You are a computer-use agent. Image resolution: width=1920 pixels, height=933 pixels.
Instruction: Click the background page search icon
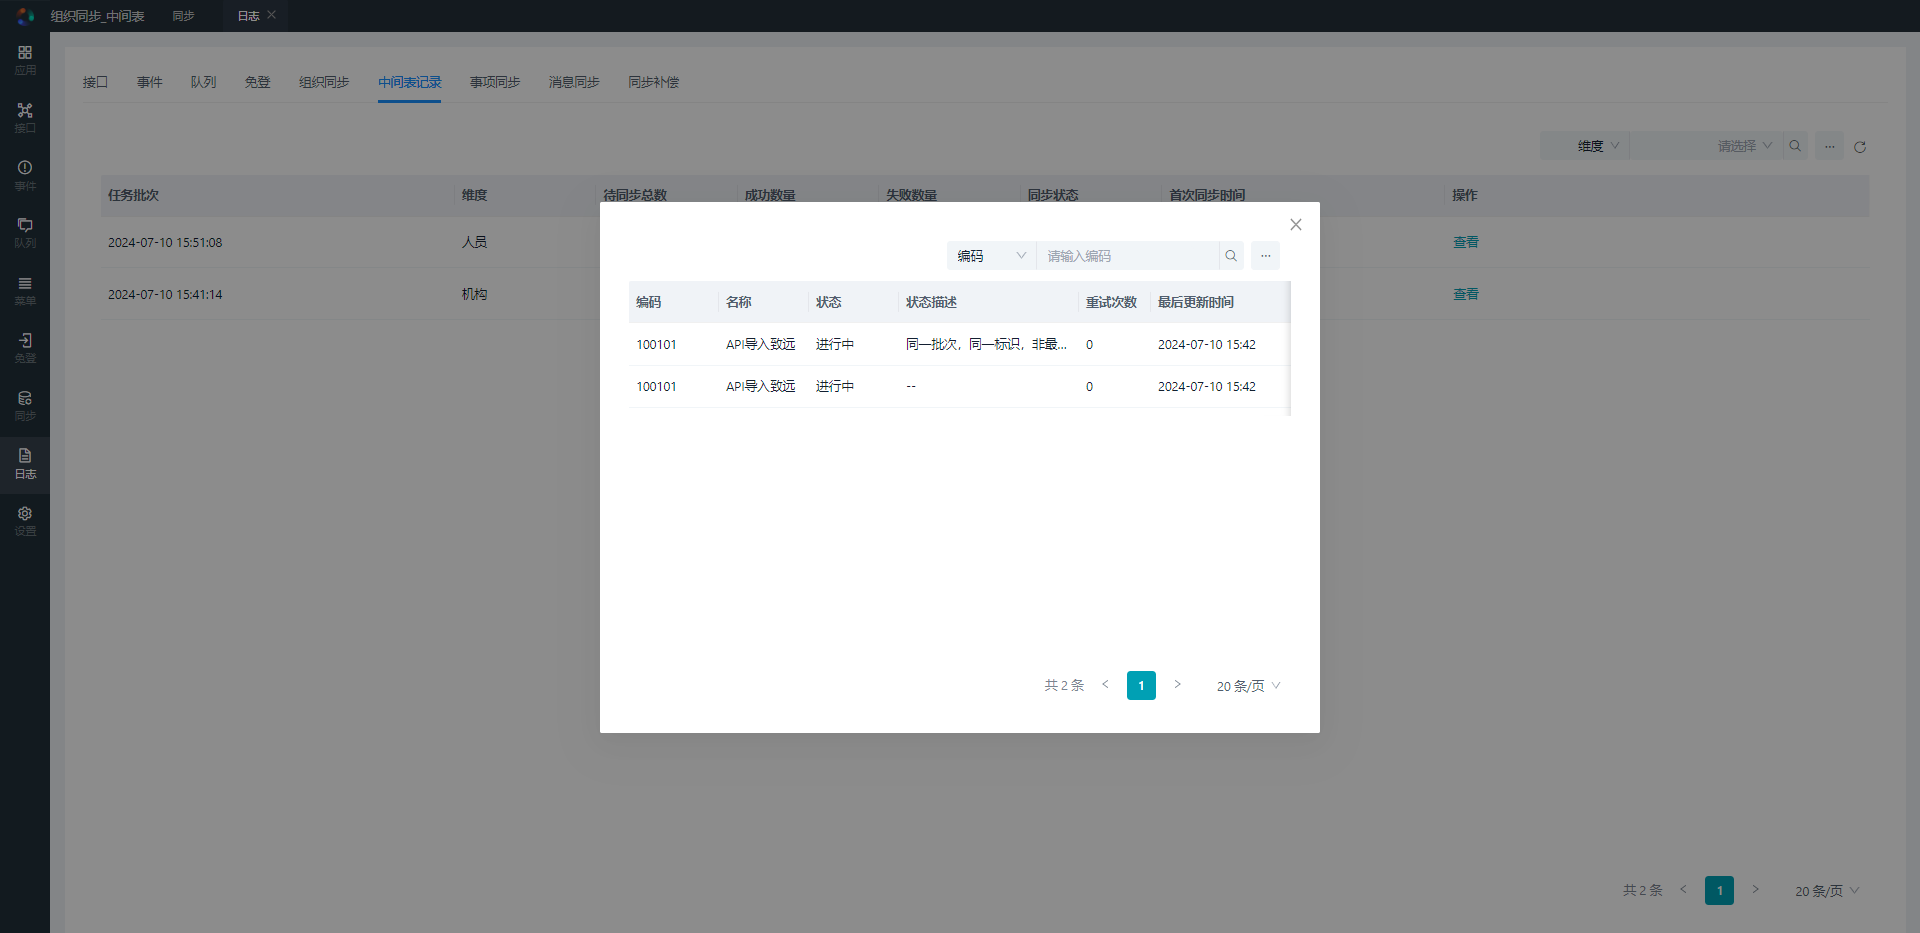tap(1795, 146)
